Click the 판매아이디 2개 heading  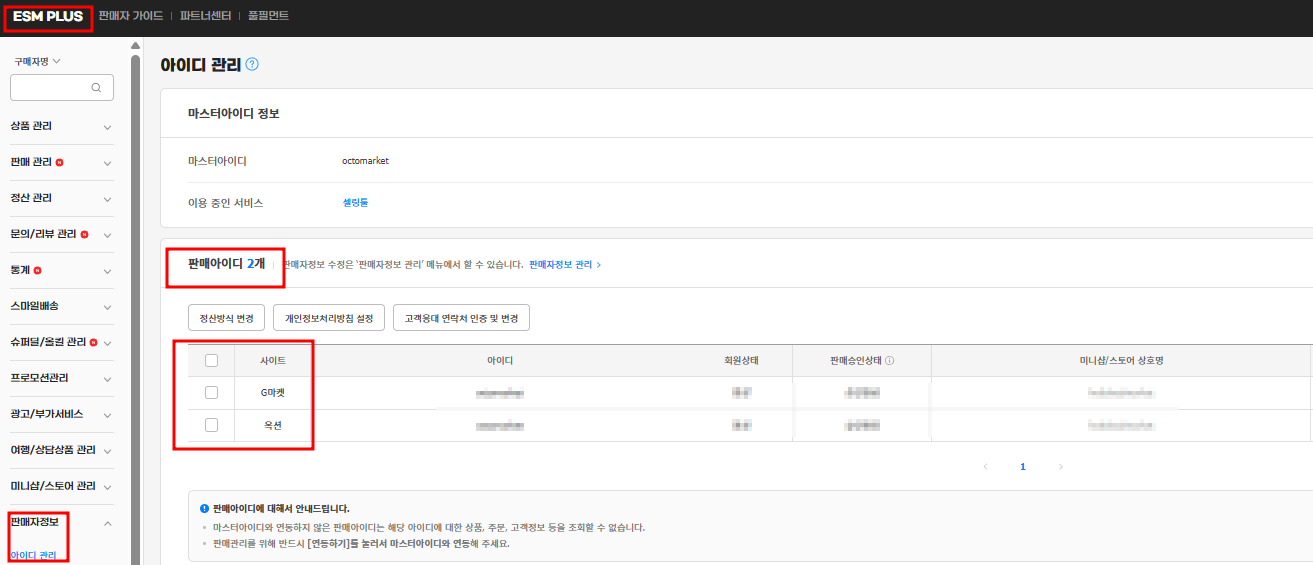tap(227, 264)
